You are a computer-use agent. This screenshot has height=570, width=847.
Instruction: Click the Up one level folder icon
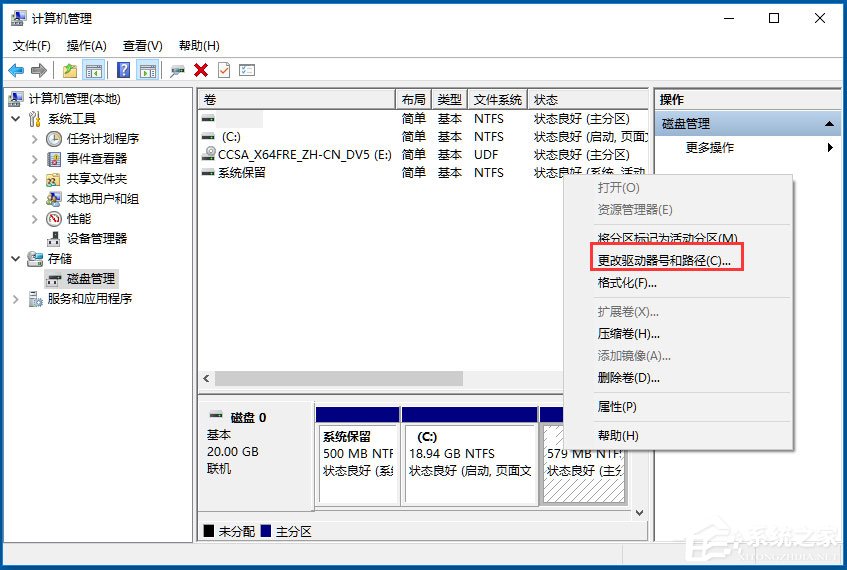(69, 70)
